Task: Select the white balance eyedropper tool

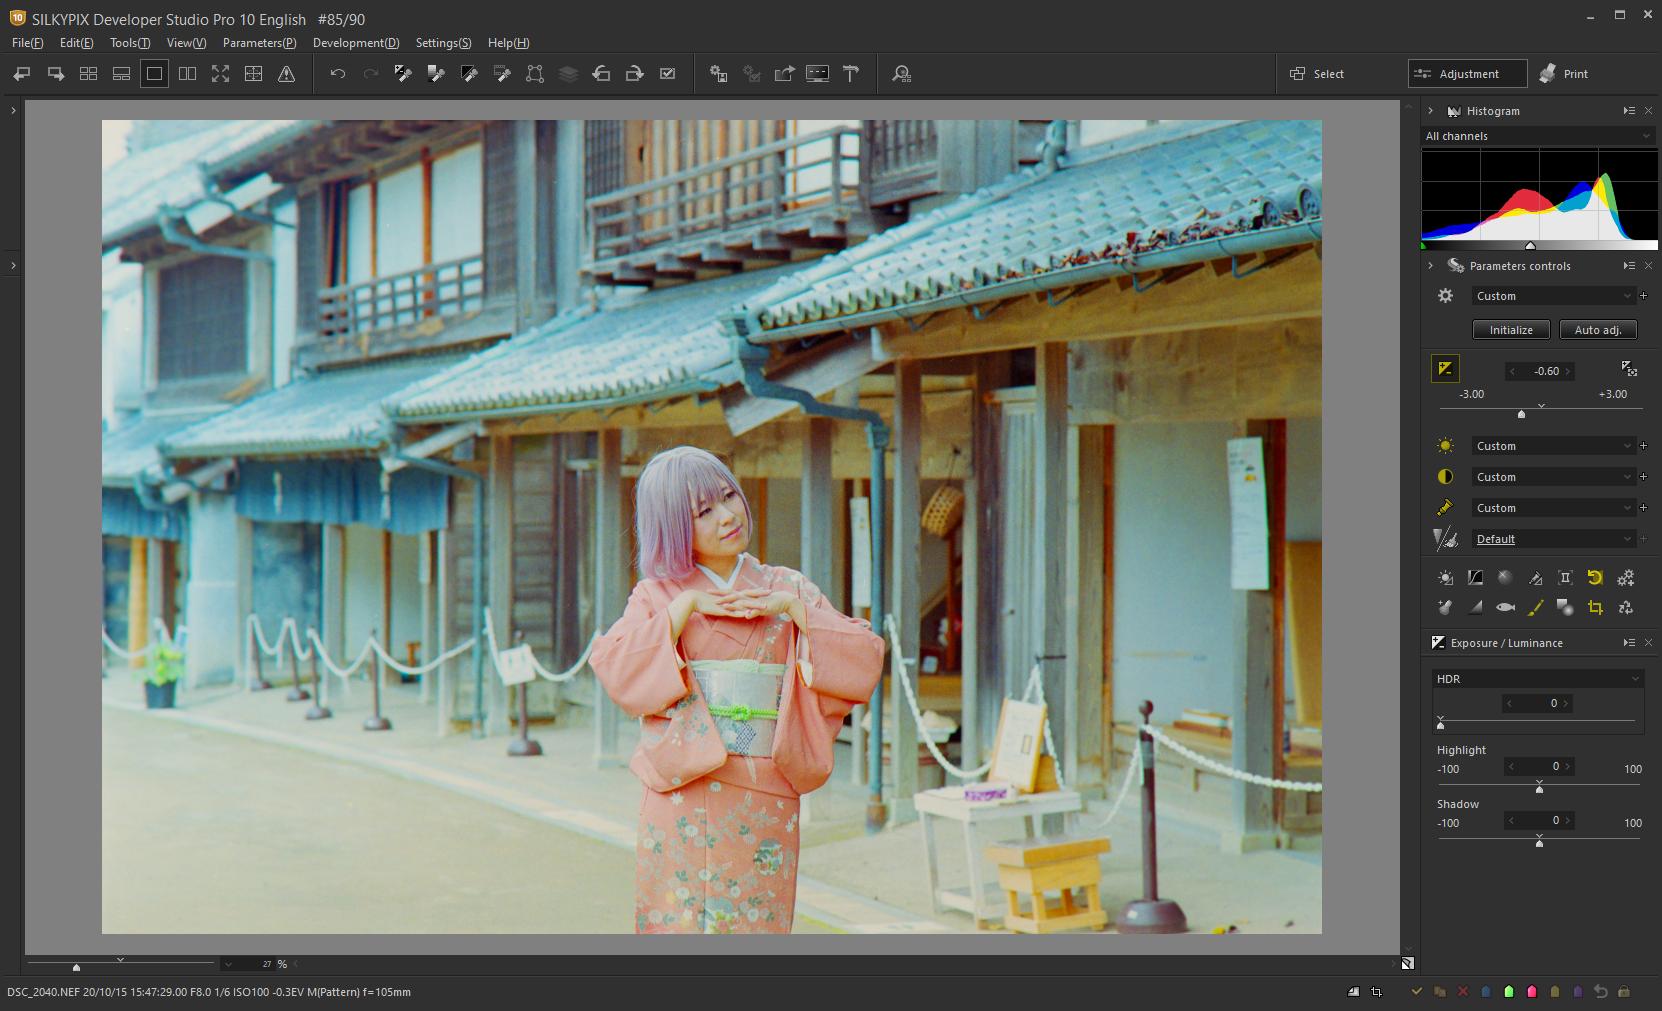Action: pos(403,74)
